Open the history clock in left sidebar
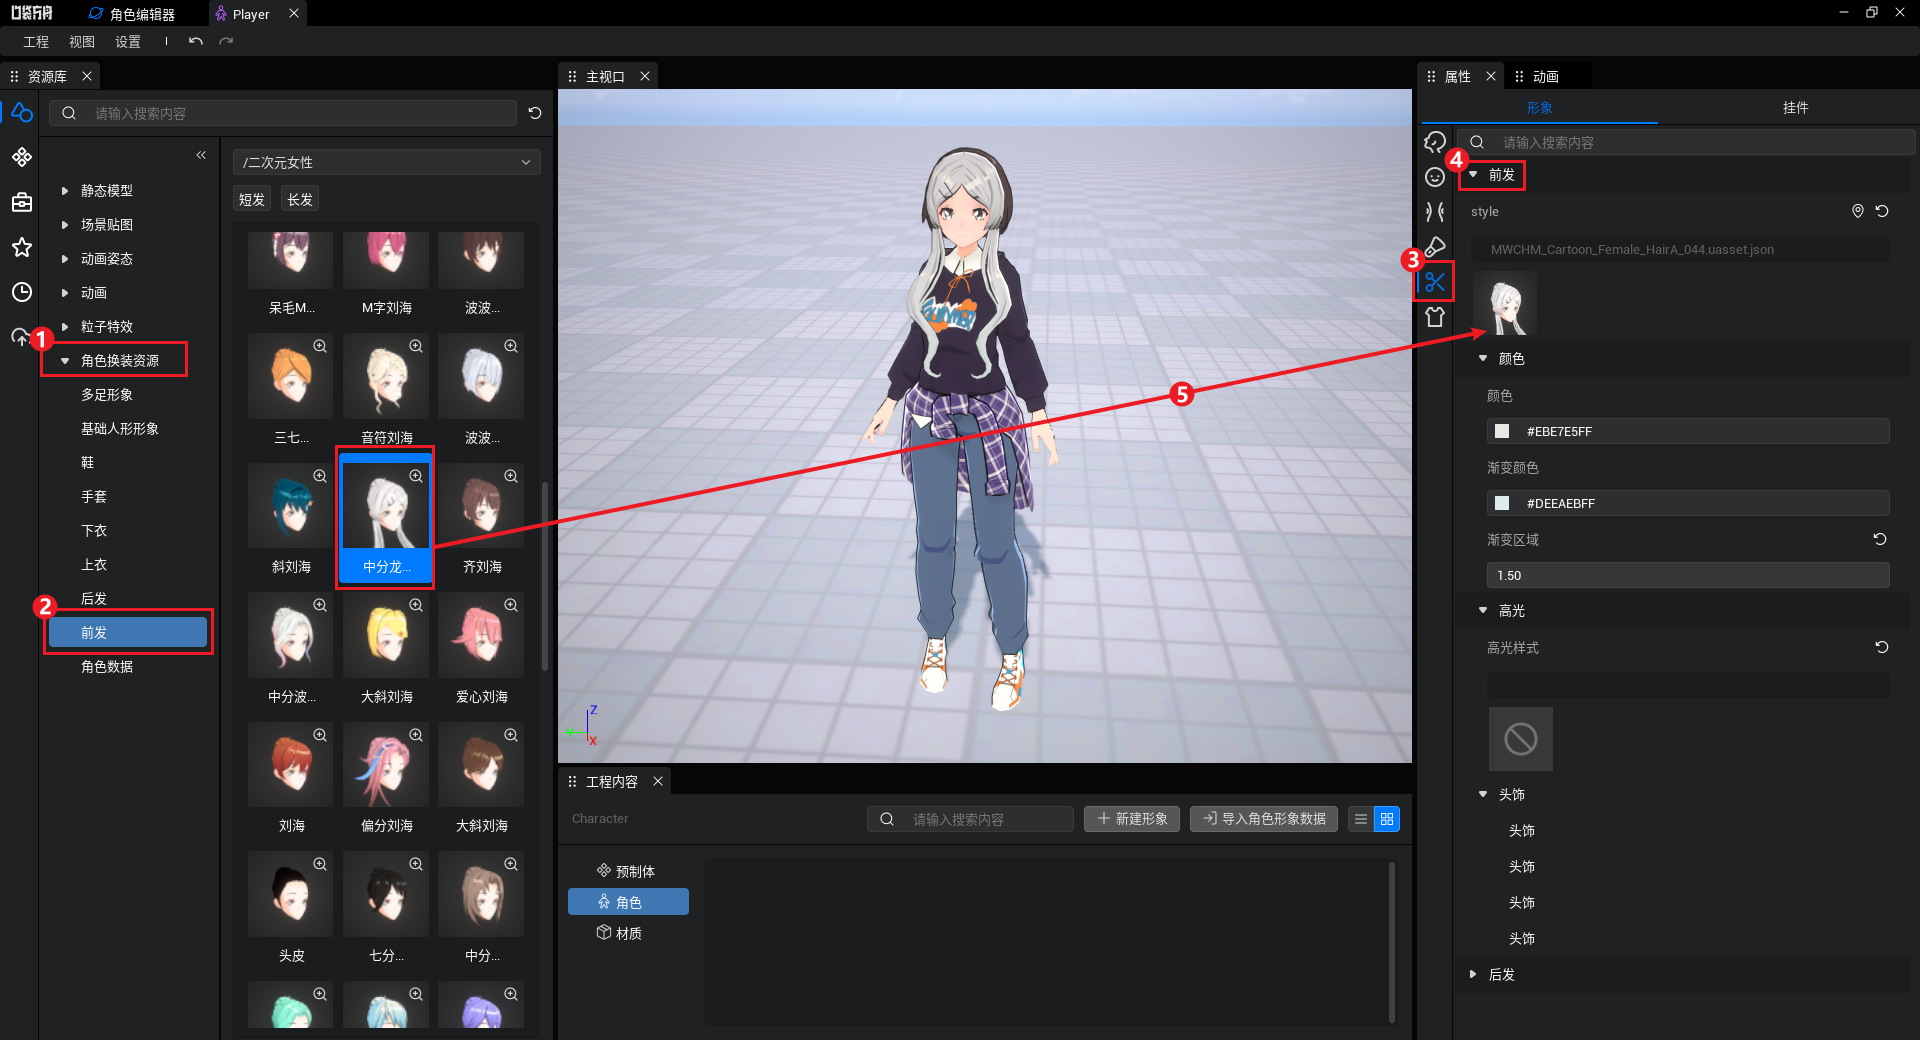The image size is (1920, 1040). pyautogui.click(x=21, y=292)
